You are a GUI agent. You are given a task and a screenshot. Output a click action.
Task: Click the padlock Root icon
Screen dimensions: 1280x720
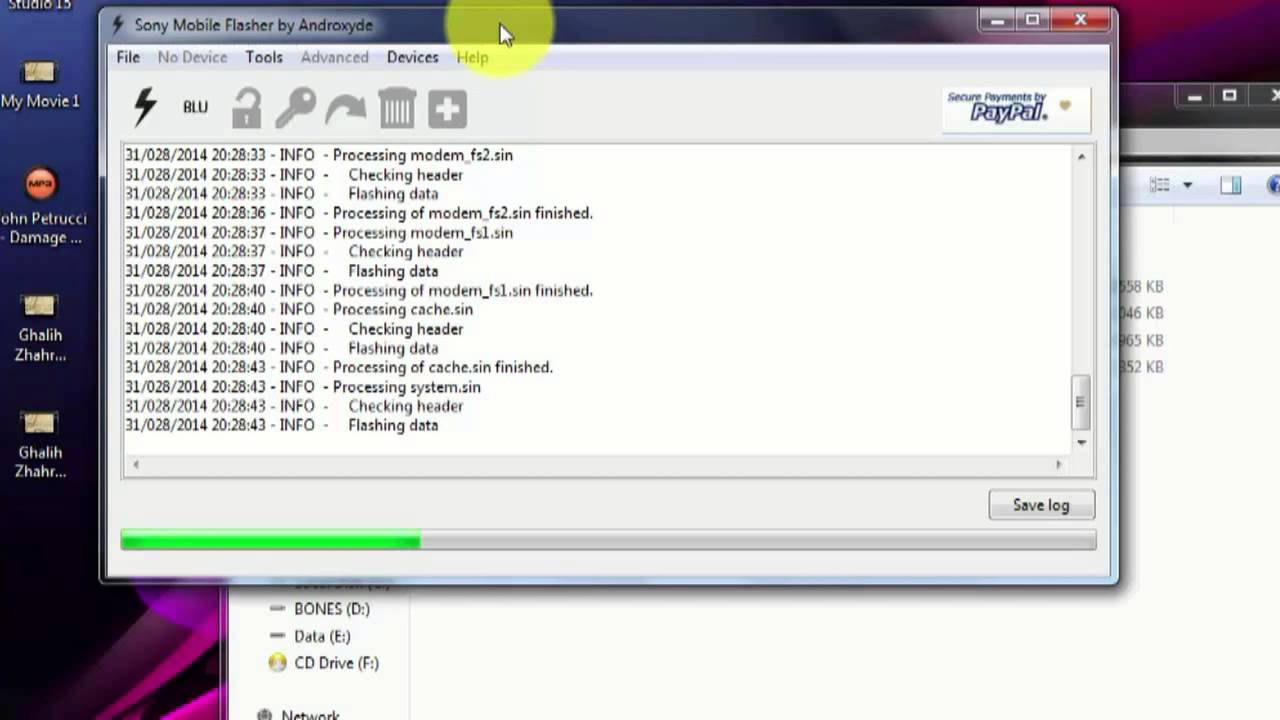point(246,108)
